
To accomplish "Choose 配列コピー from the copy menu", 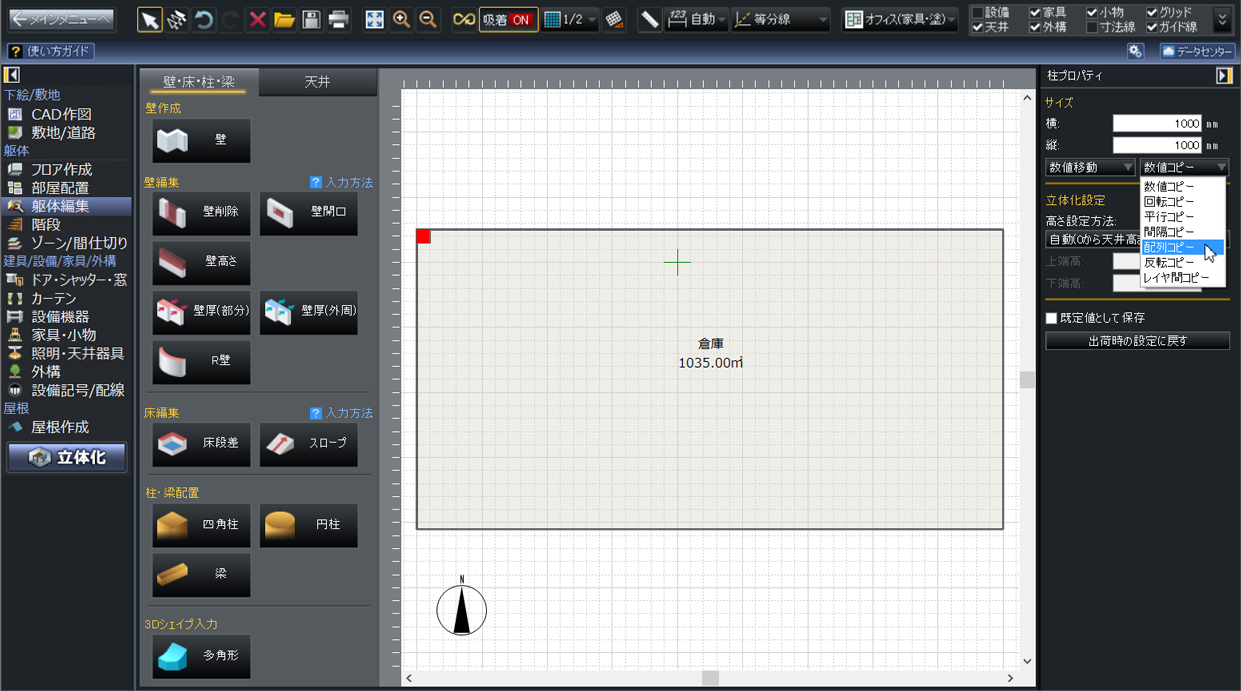I will click(1169, 247).
